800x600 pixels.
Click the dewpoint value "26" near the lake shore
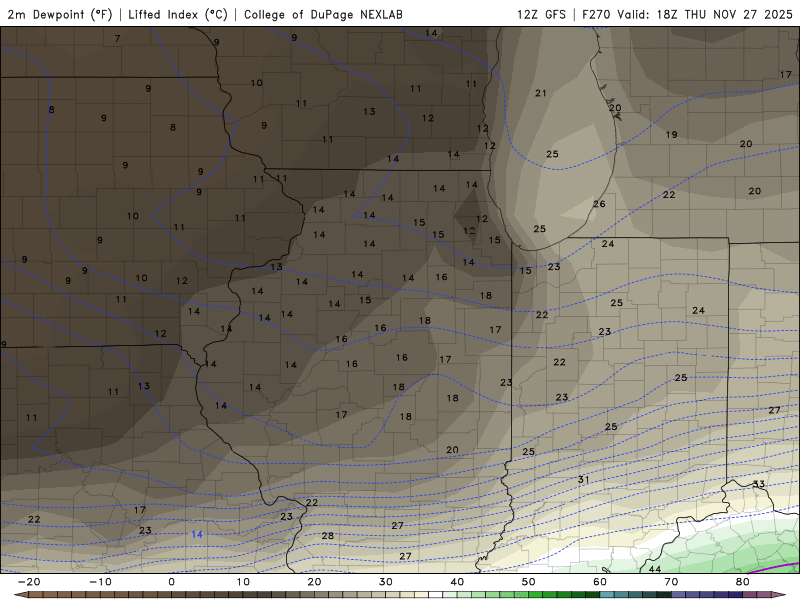599,204
